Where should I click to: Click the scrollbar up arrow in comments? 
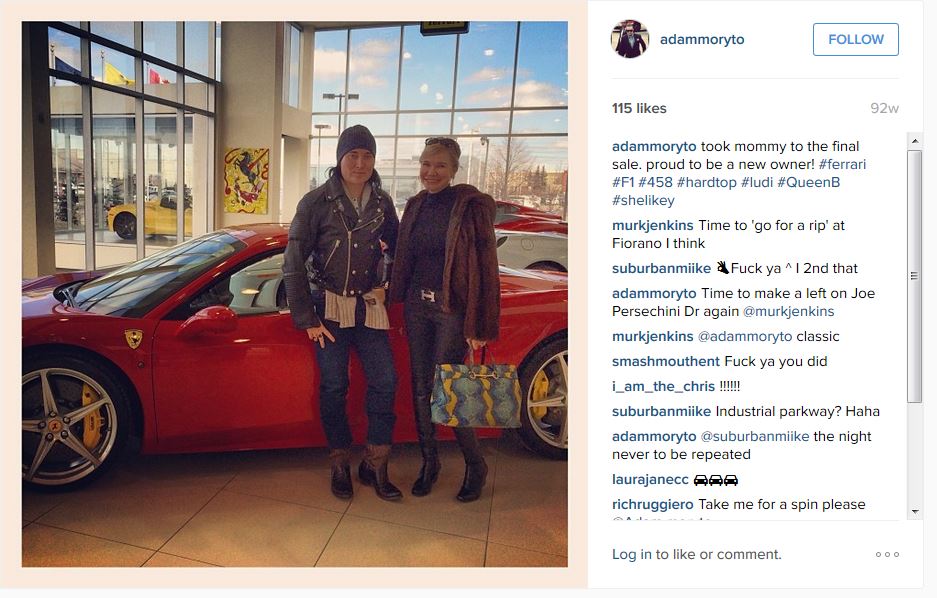pos(914,141)
